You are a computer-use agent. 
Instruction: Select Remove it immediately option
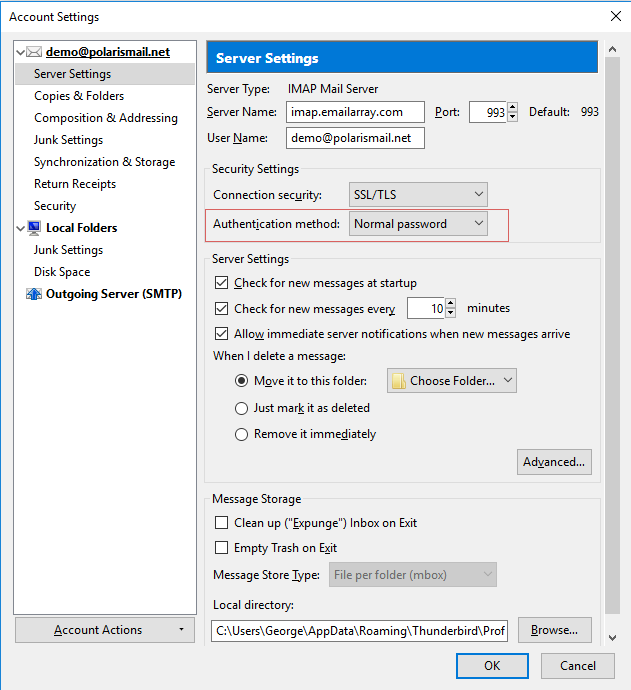point(241,434)
